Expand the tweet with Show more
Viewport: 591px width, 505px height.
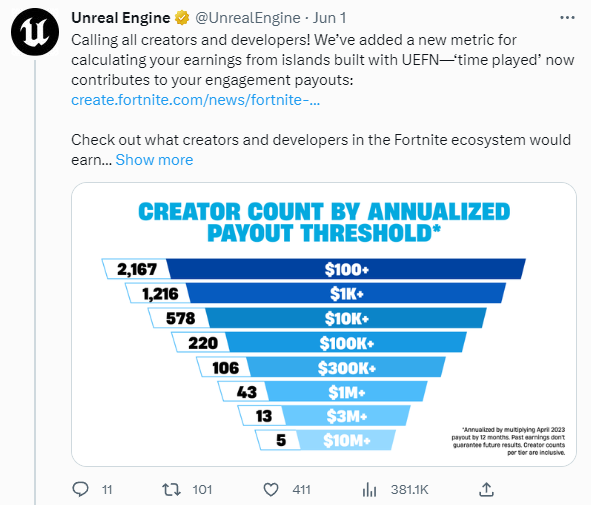(x=154, y=160)
